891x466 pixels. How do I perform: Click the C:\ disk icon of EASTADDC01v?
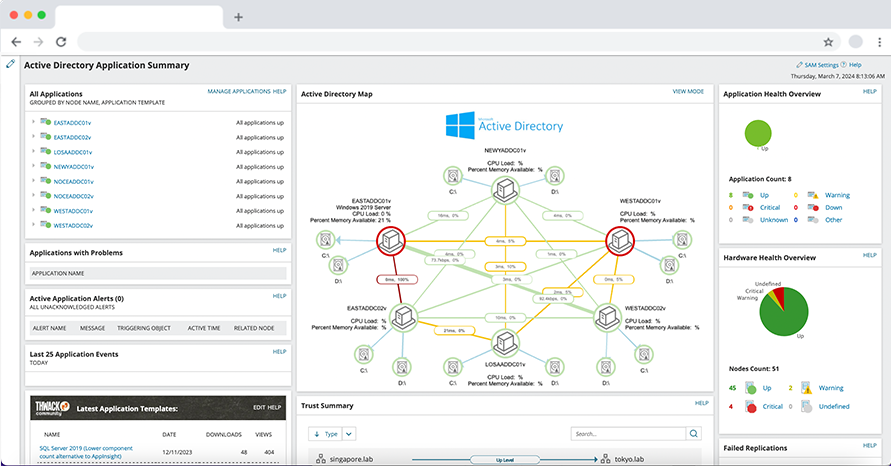point(325,240)
